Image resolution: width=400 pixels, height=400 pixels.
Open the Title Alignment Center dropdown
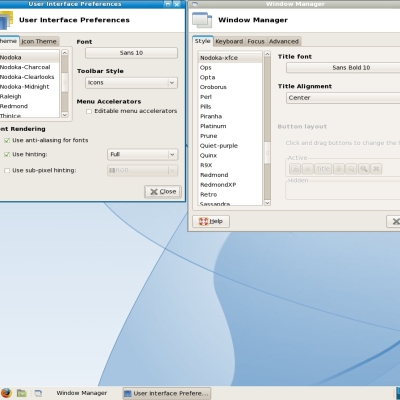coord(343,98)
